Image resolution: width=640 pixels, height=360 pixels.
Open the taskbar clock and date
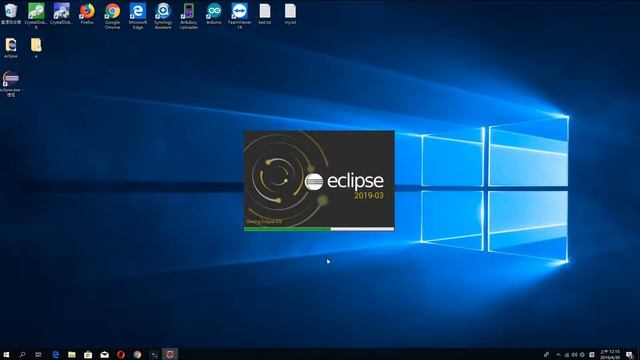pos(610,354)
